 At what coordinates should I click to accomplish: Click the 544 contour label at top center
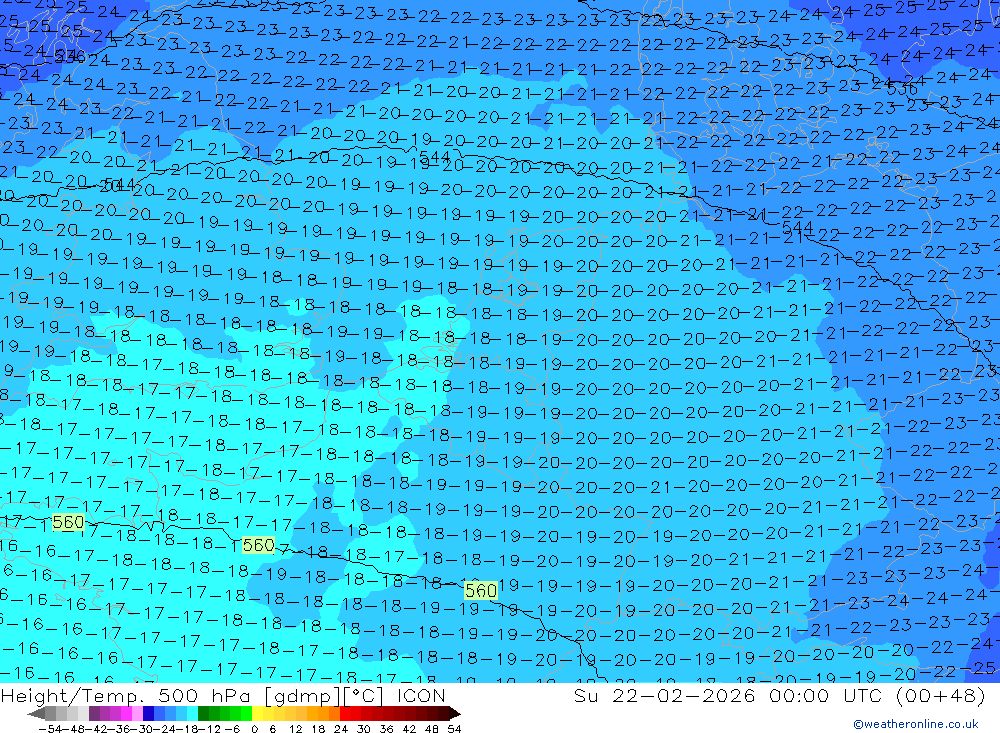point(435,157)
